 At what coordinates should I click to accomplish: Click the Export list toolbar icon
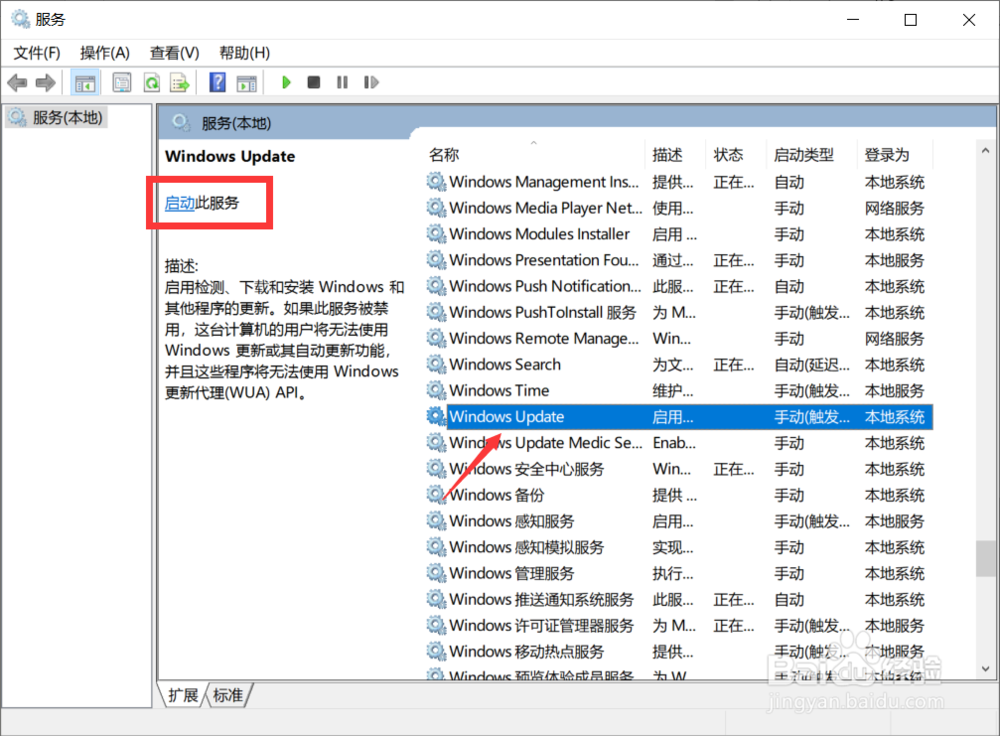click(180, 82)
